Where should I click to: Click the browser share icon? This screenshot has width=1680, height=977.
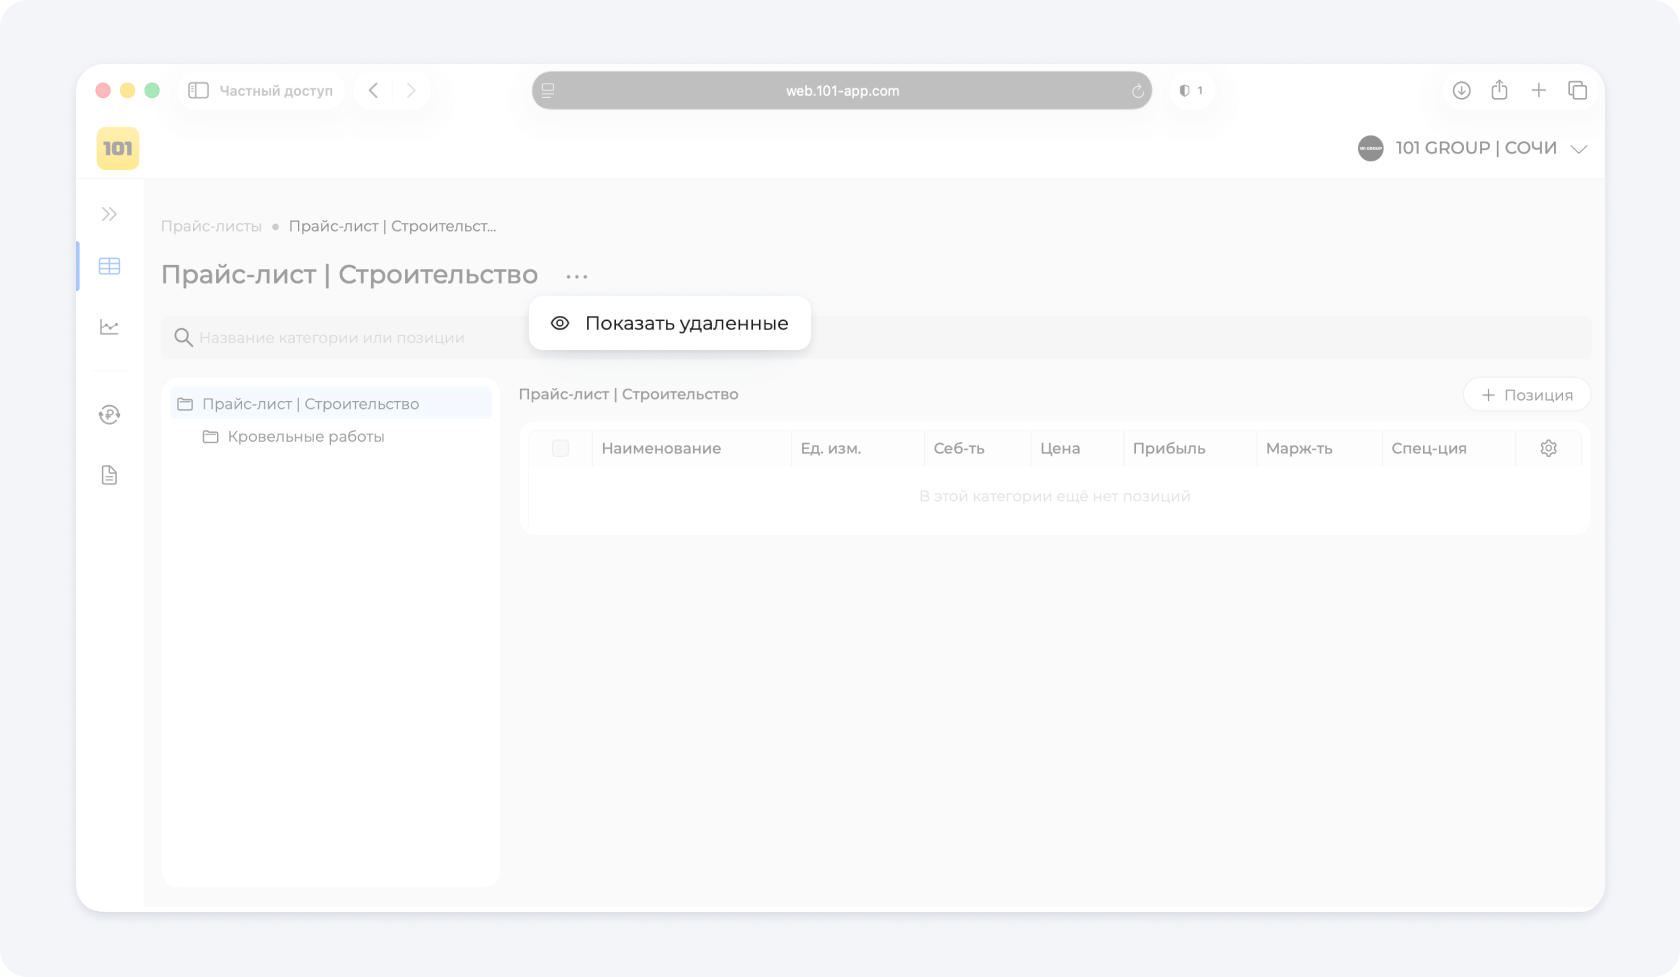coord(1499,91)
